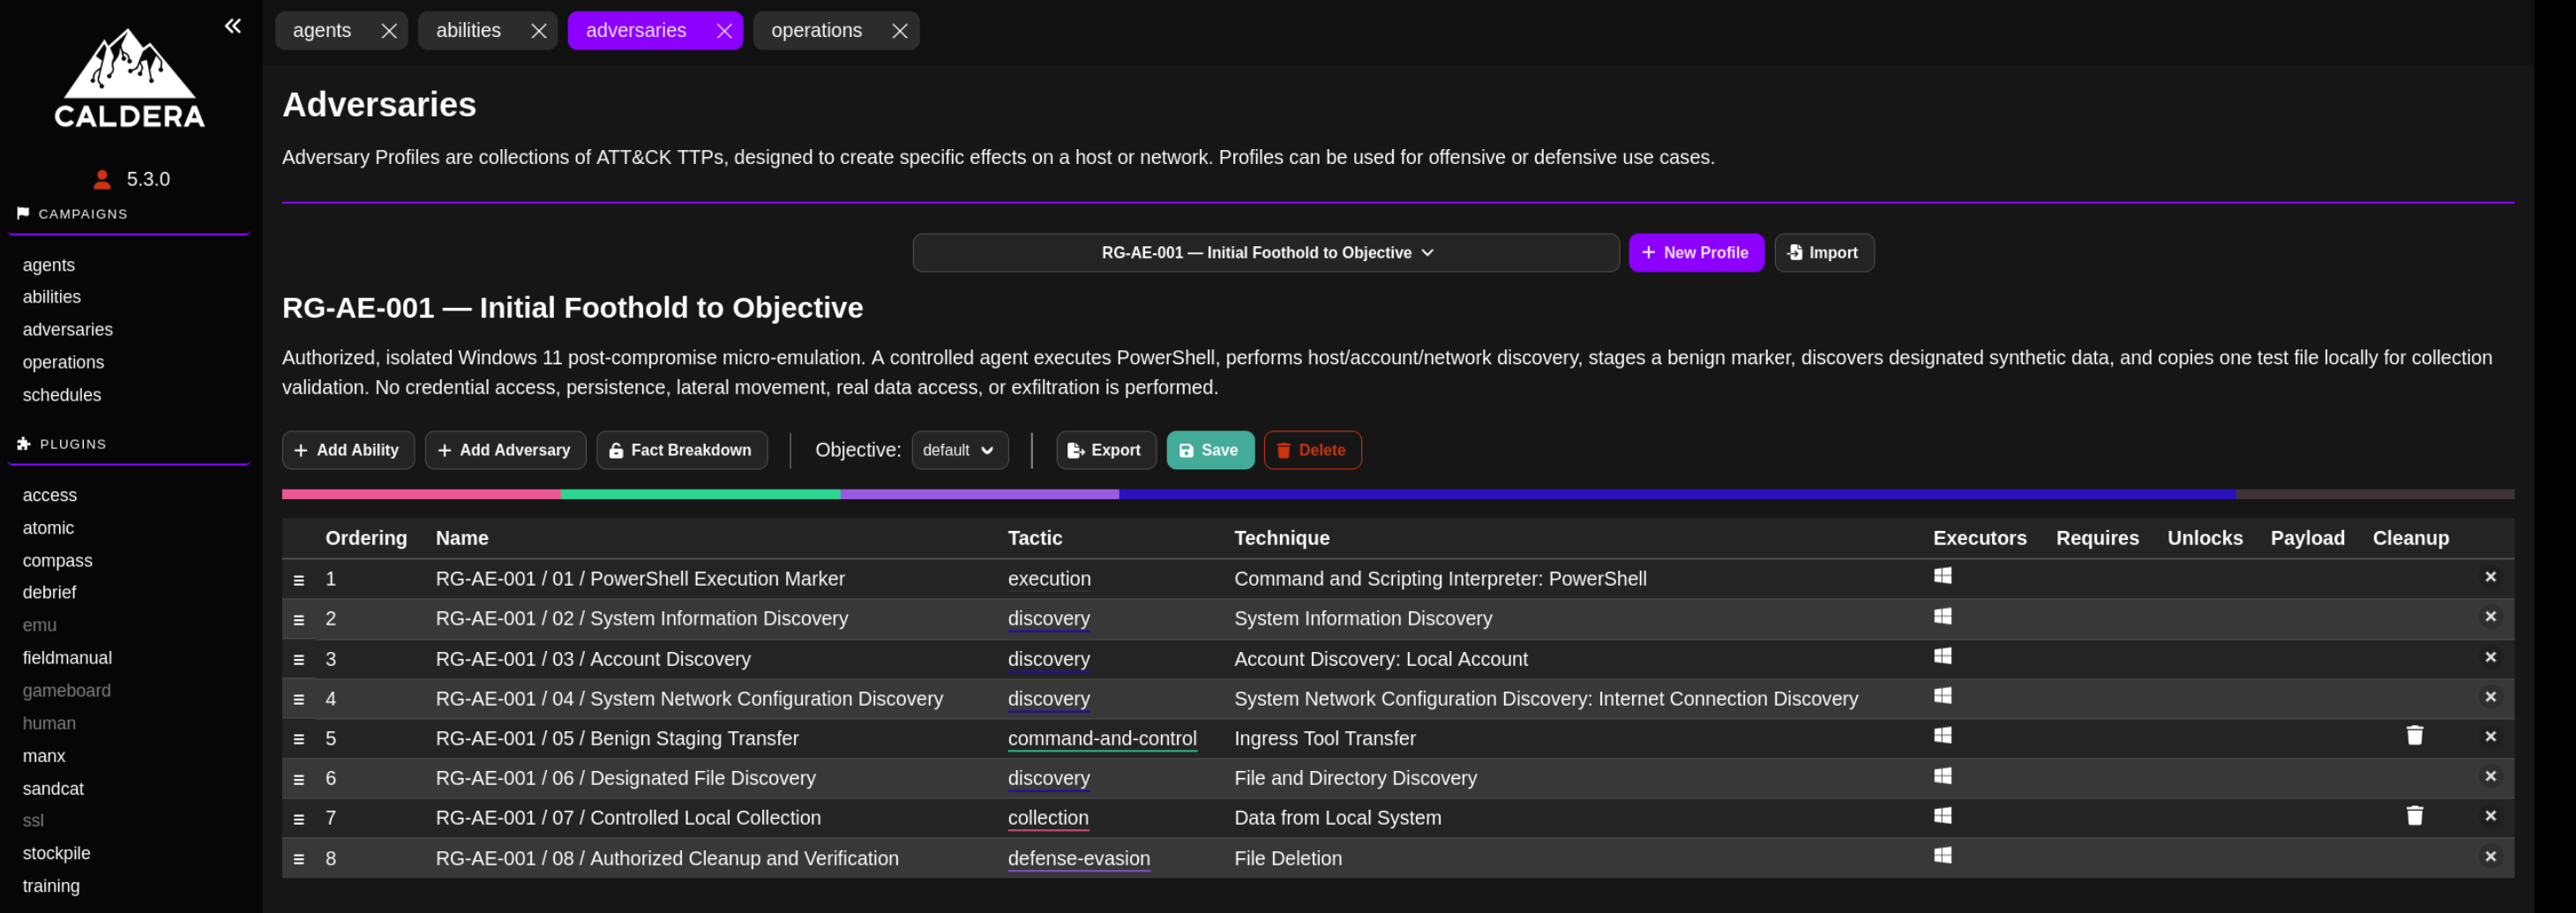This screenshot has height=913, width=2576.
Task: Open schedules in the sidebar
Action: pos(62,395)
